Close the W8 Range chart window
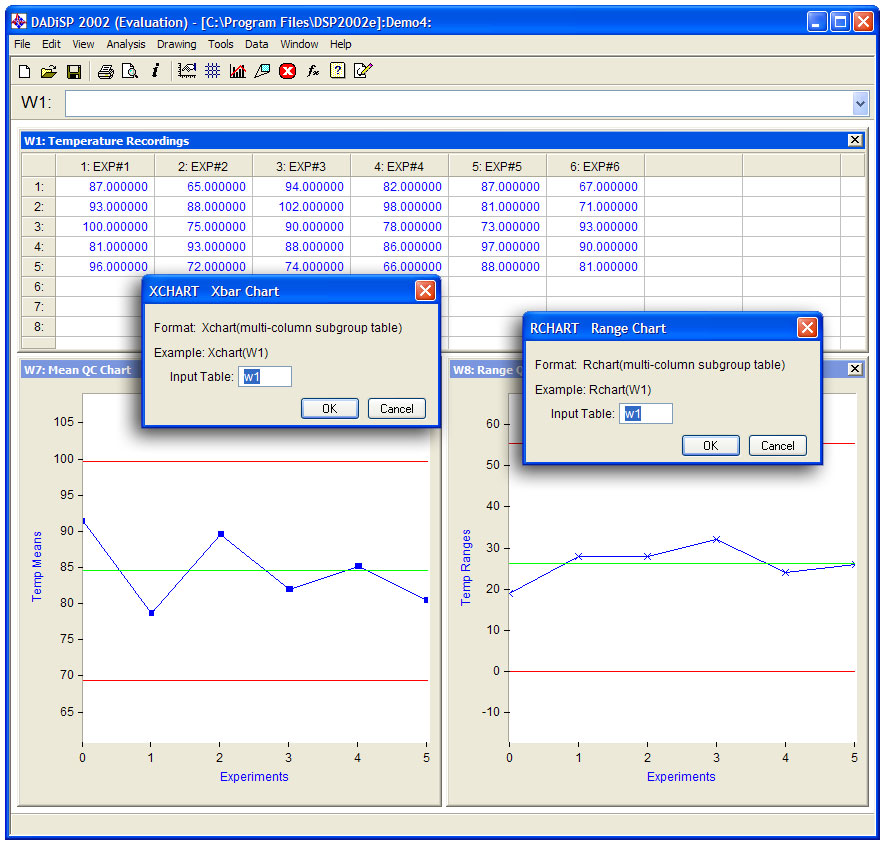This screenshot has width=885, height=845. (x=855, y=369)
